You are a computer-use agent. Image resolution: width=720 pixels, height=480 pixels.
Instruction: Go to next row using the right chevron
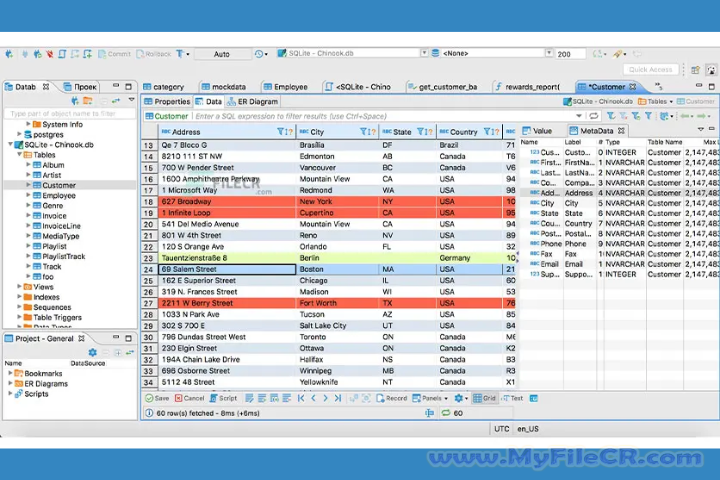[326, 398]
